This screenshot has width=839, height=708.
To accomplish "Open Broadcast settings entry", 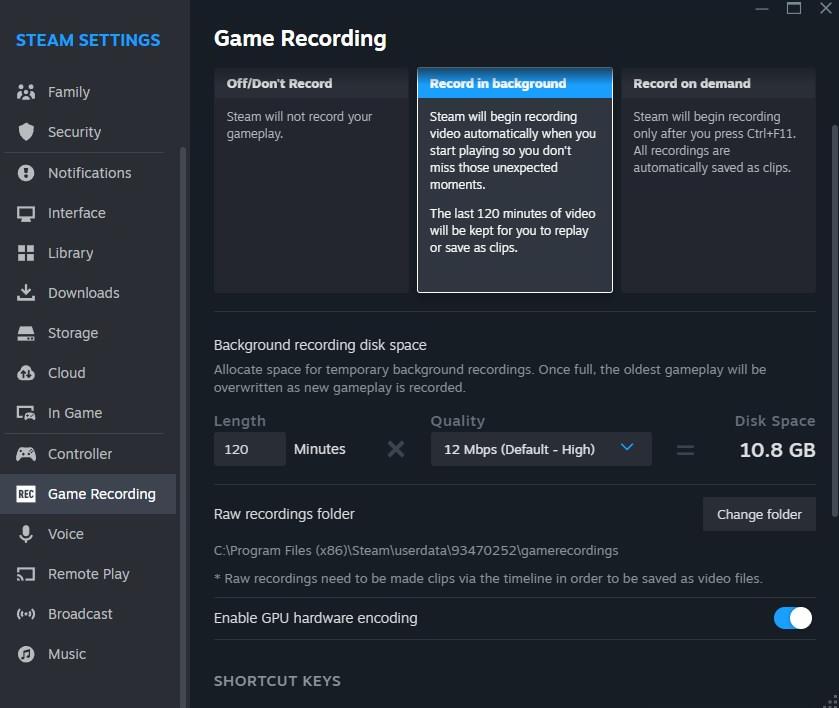I will (x=80, y=614).
